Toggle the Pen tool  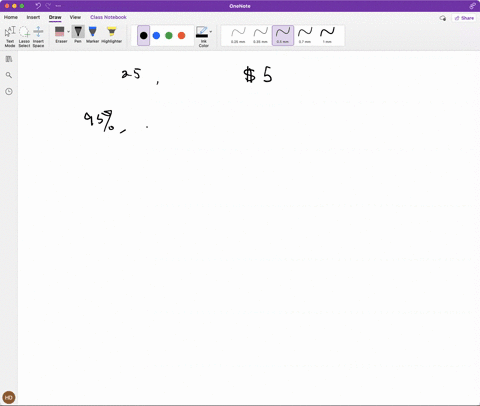point(78,35)
